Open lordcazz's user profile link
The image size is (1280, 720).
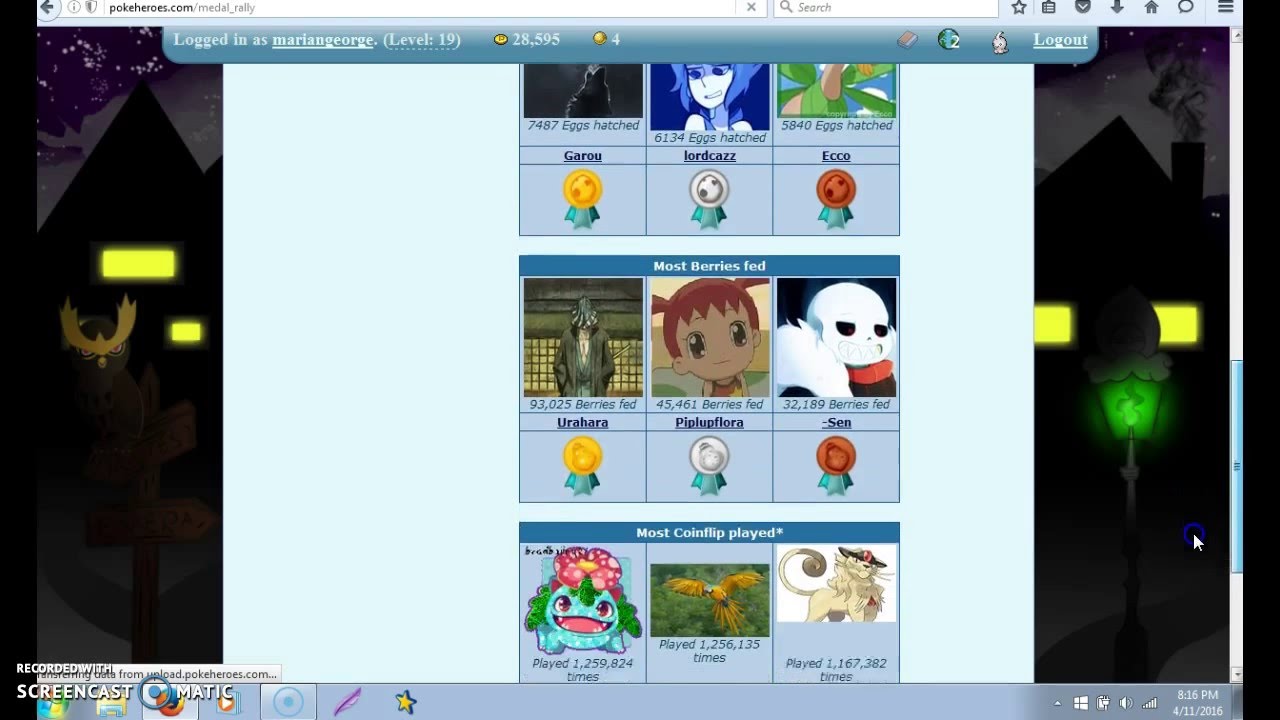(x=709, y=156)
